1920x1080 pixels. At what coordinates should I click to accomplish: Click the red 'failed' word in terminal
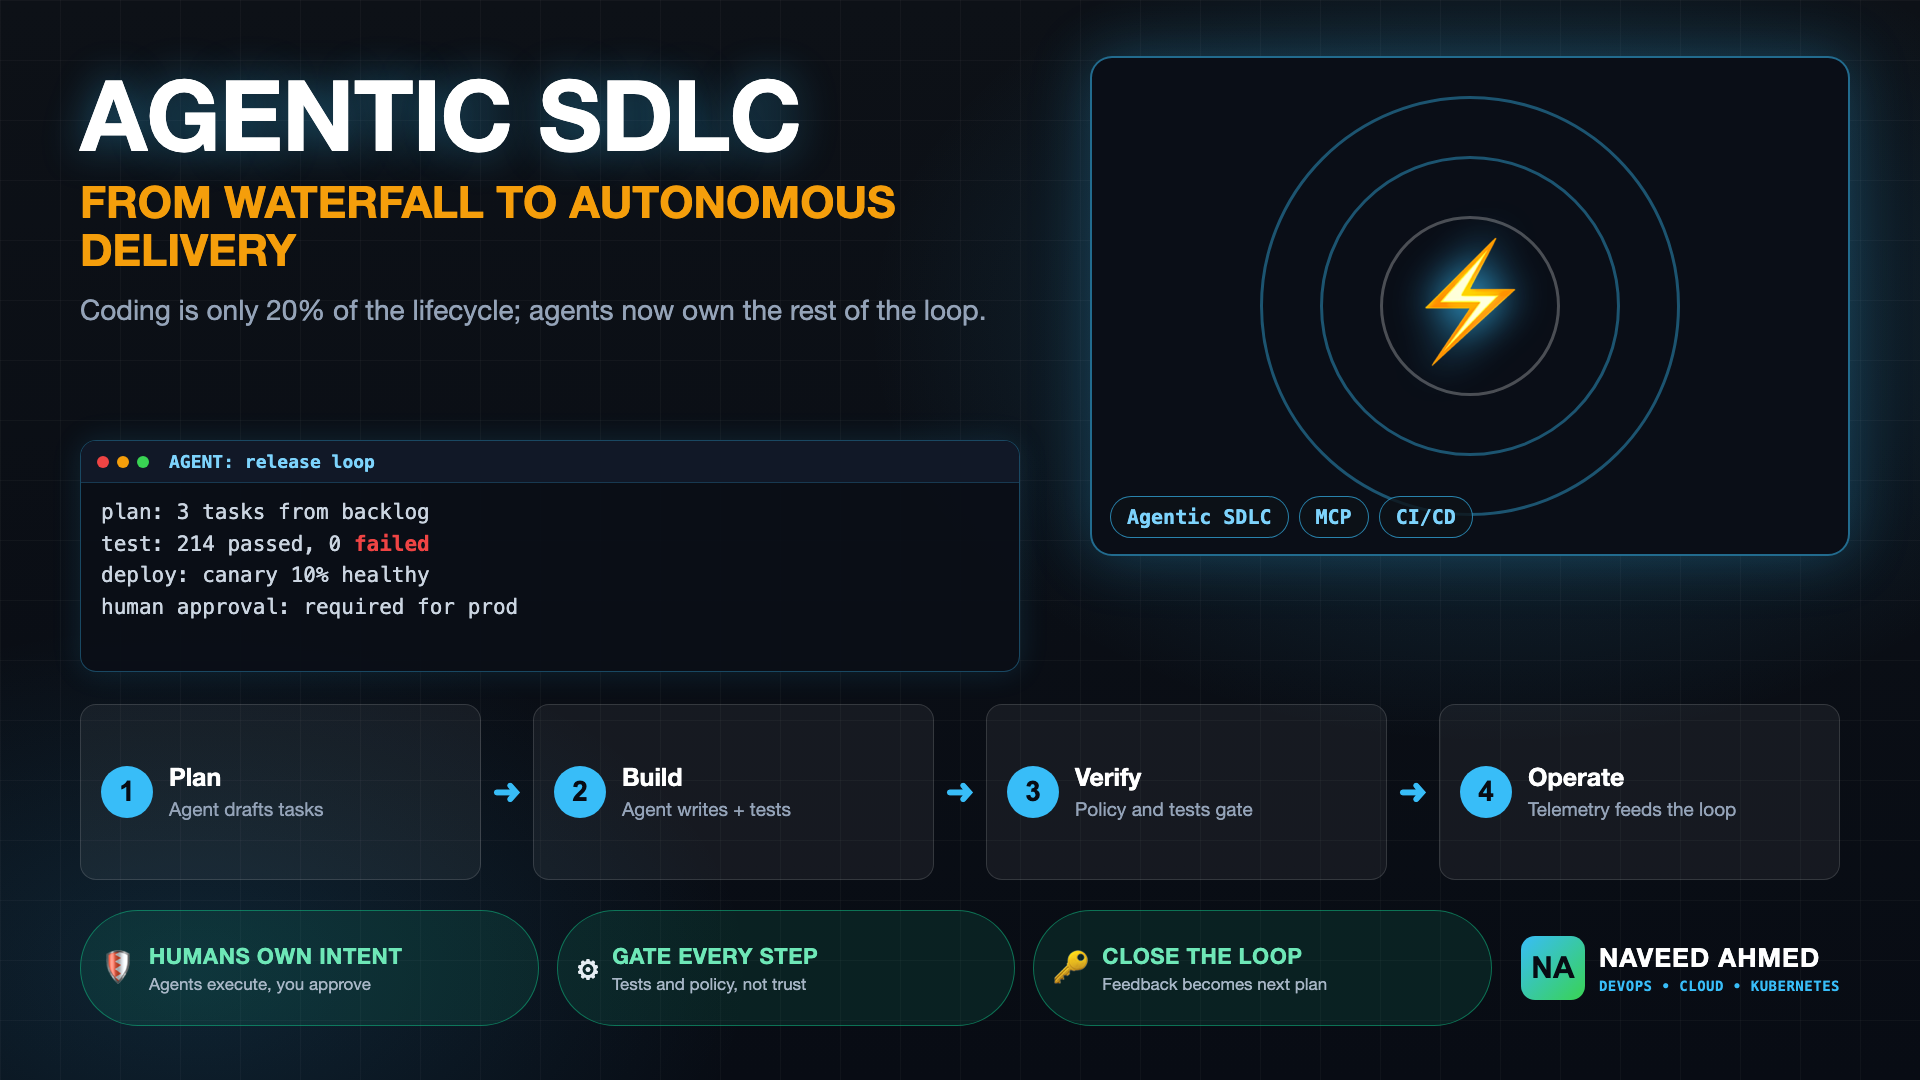point(392,543)
